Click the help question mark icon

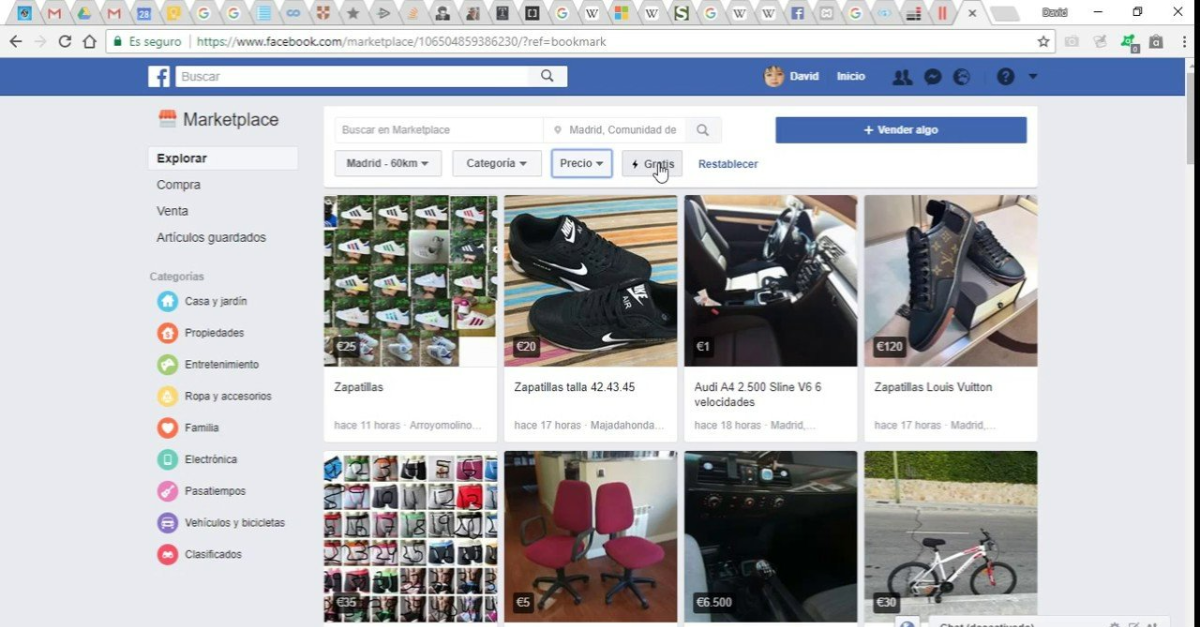coord(1005,77)
